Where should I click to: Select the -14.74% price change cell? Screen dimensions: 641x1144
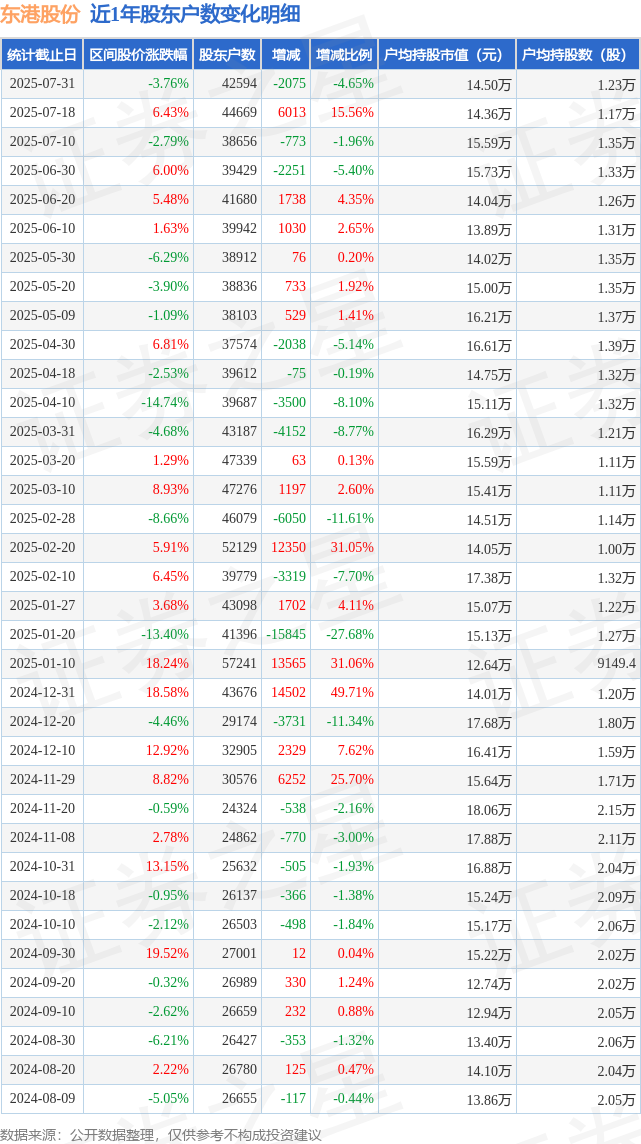click(165, 403)
